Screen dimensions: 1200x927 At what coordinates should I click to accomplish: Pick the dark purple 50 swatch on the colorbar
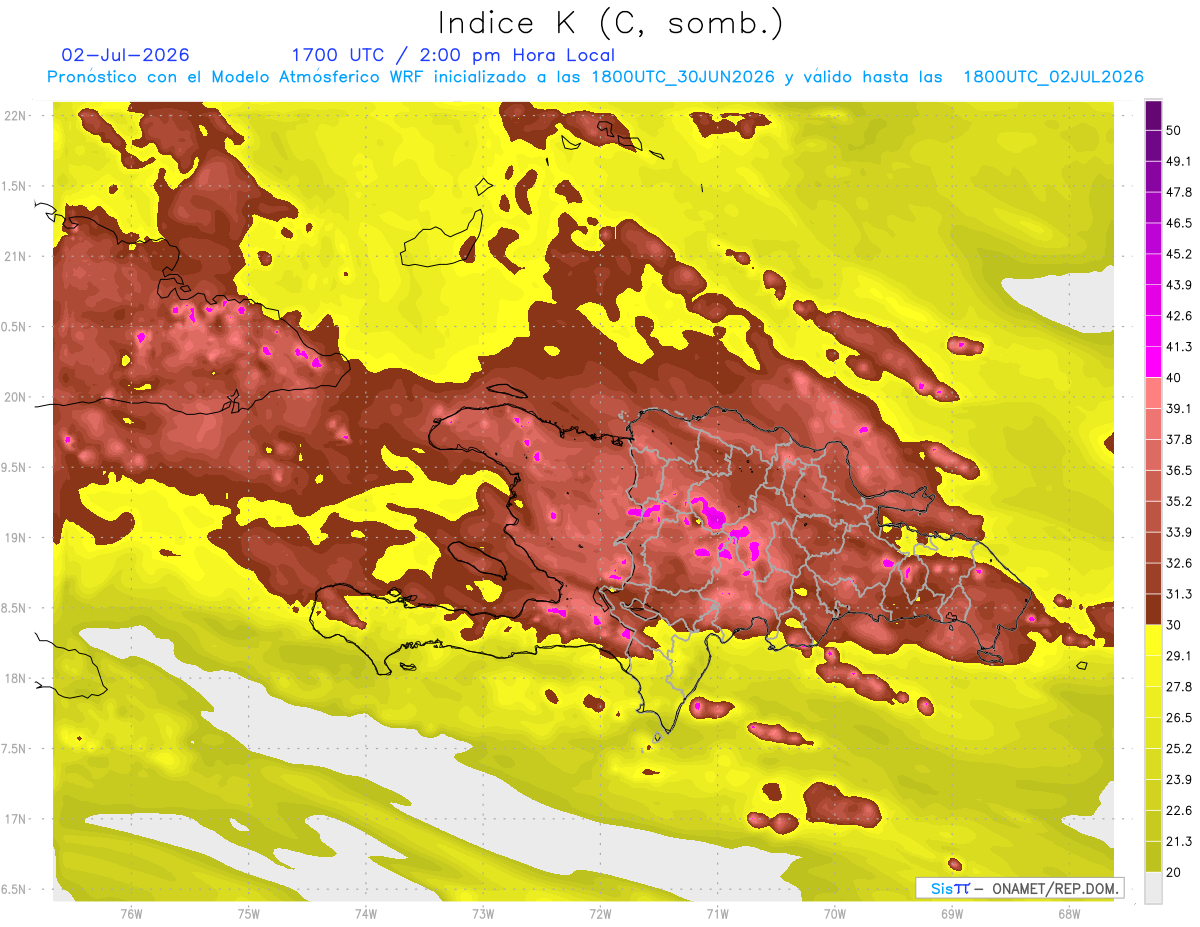(1153, 118)
